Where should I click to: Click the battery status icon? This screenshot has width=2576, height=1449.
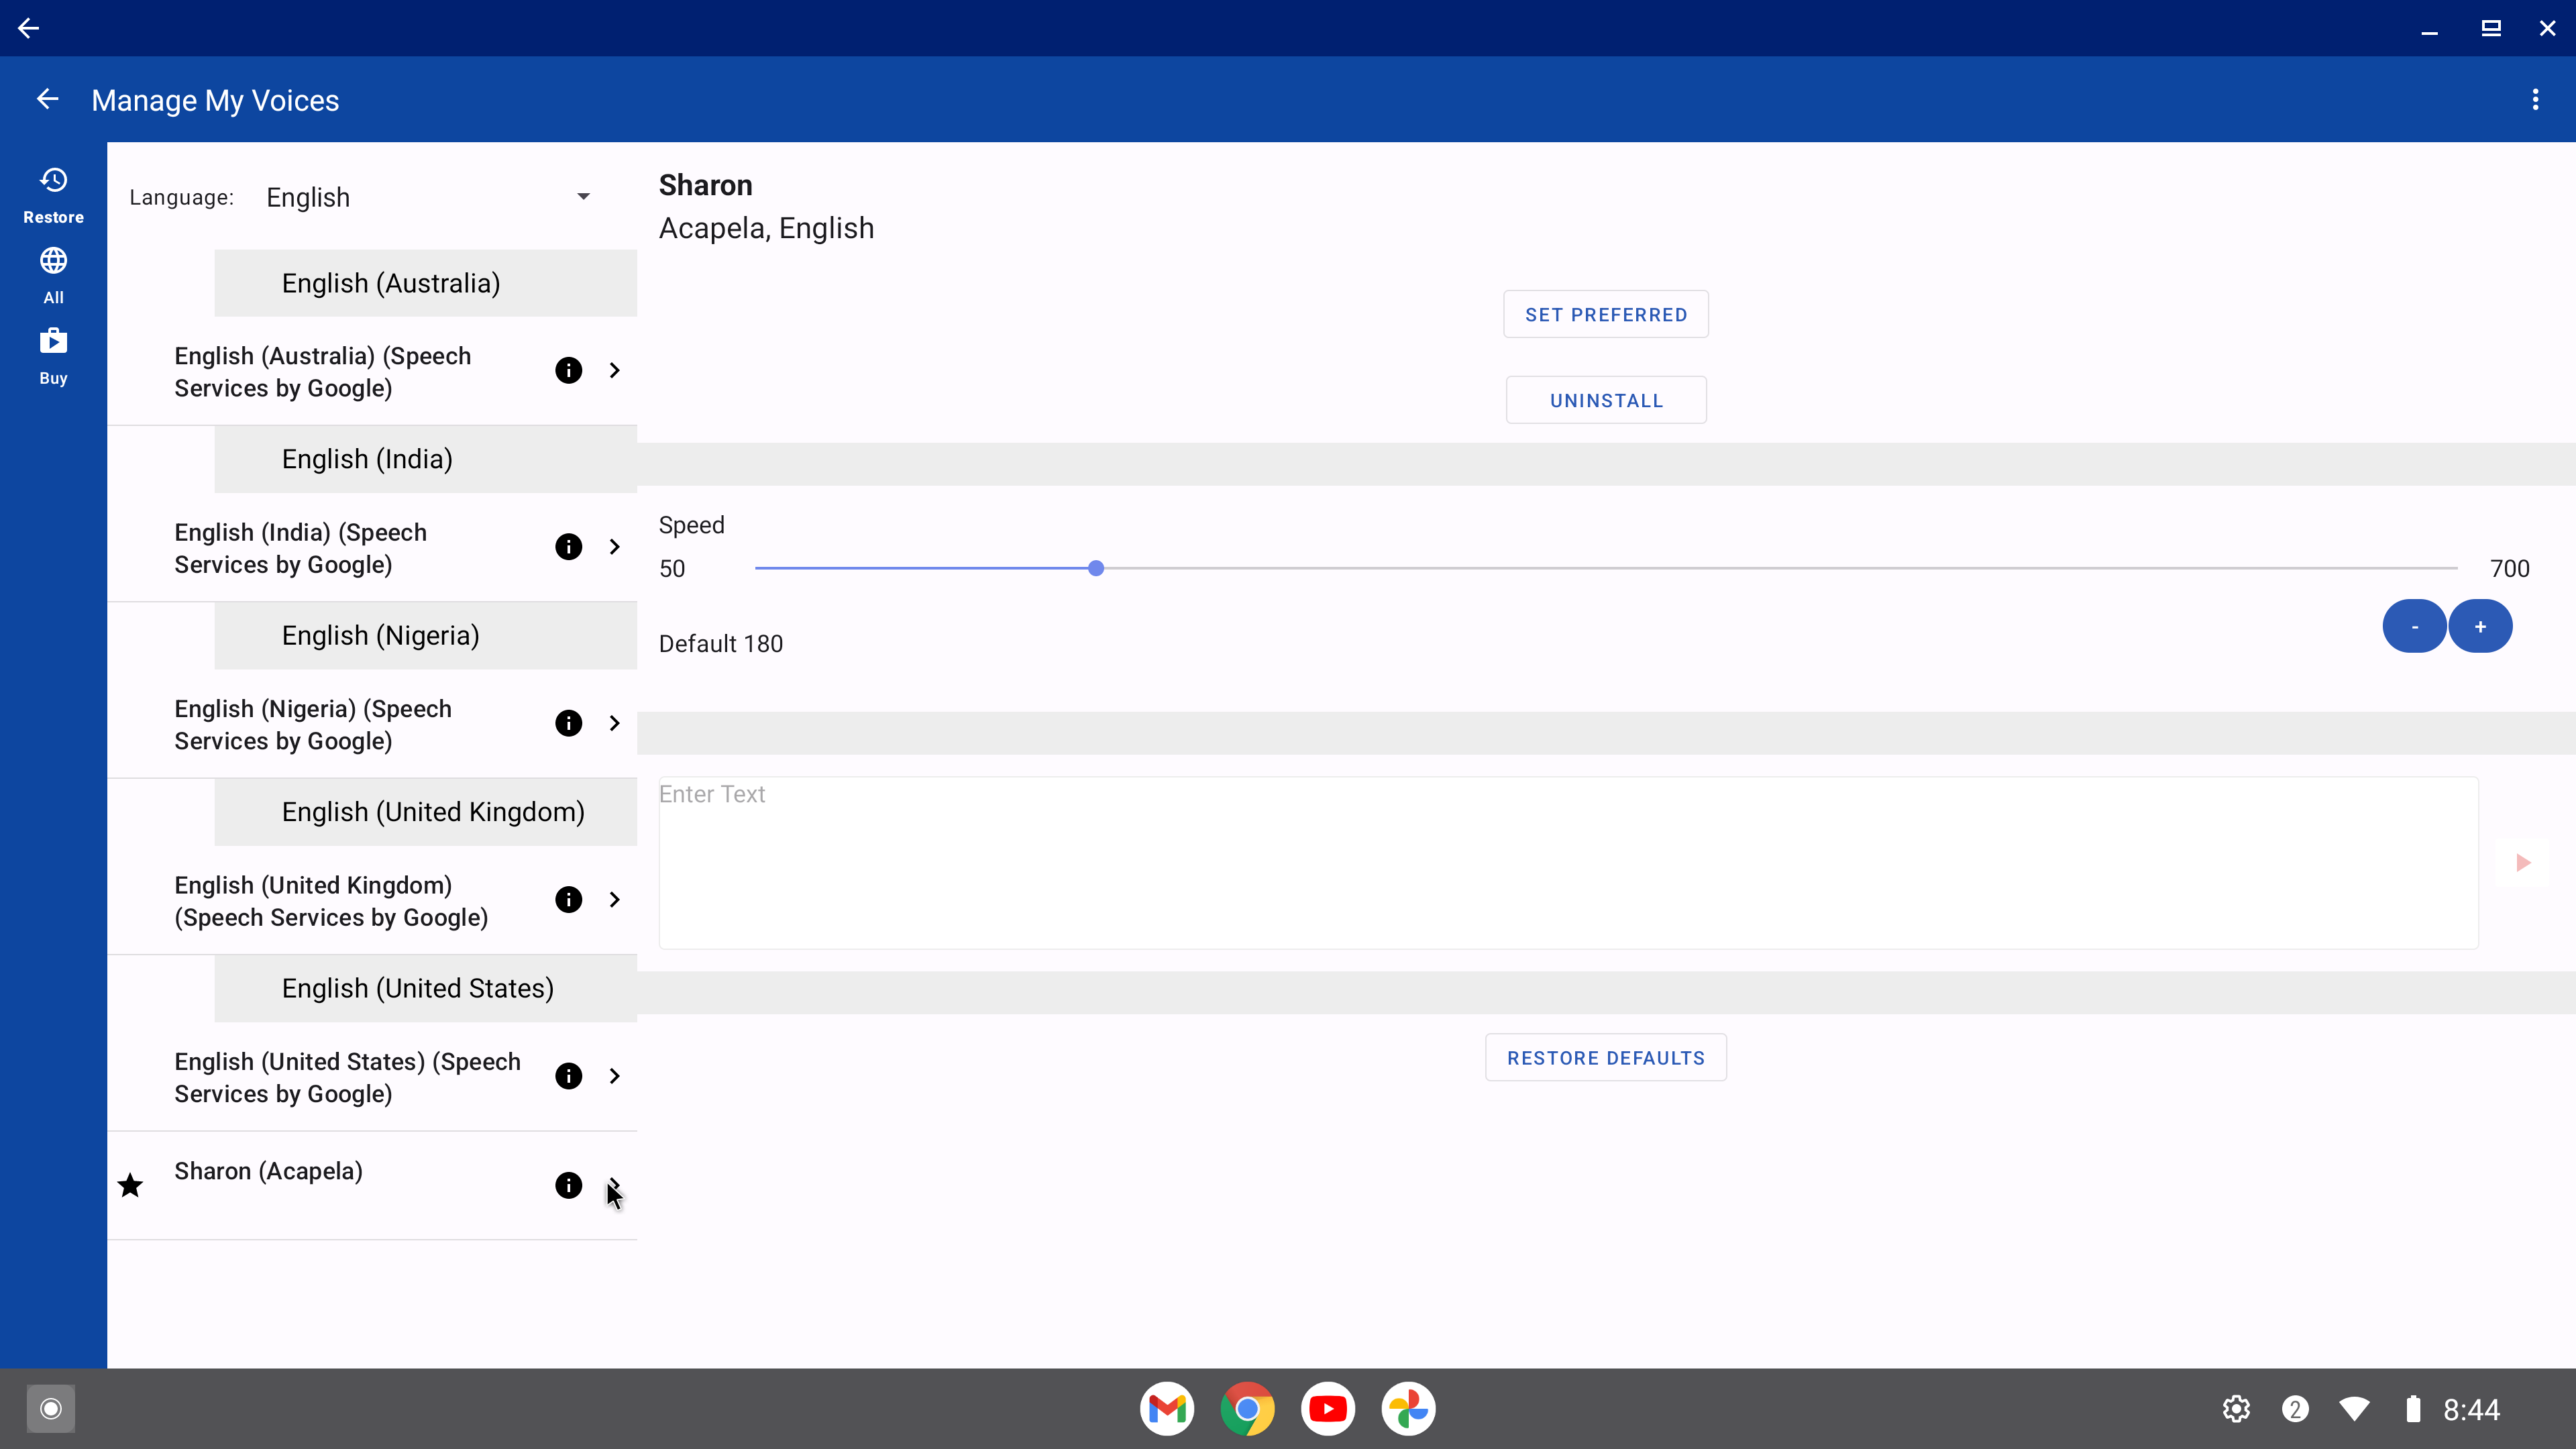pos(2413,1409)
